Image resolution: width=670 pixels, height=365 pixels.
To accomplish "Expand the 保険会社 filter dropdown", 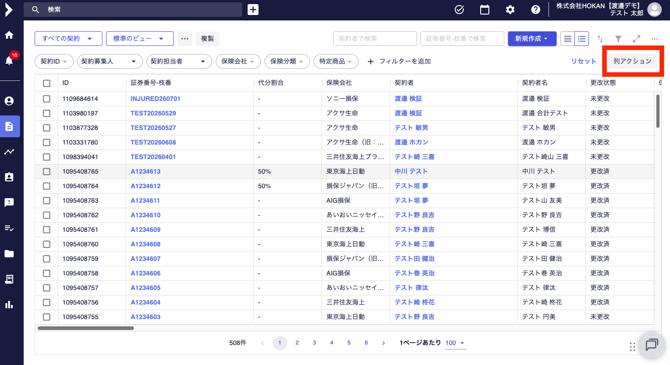I will (x=238, y=62).
